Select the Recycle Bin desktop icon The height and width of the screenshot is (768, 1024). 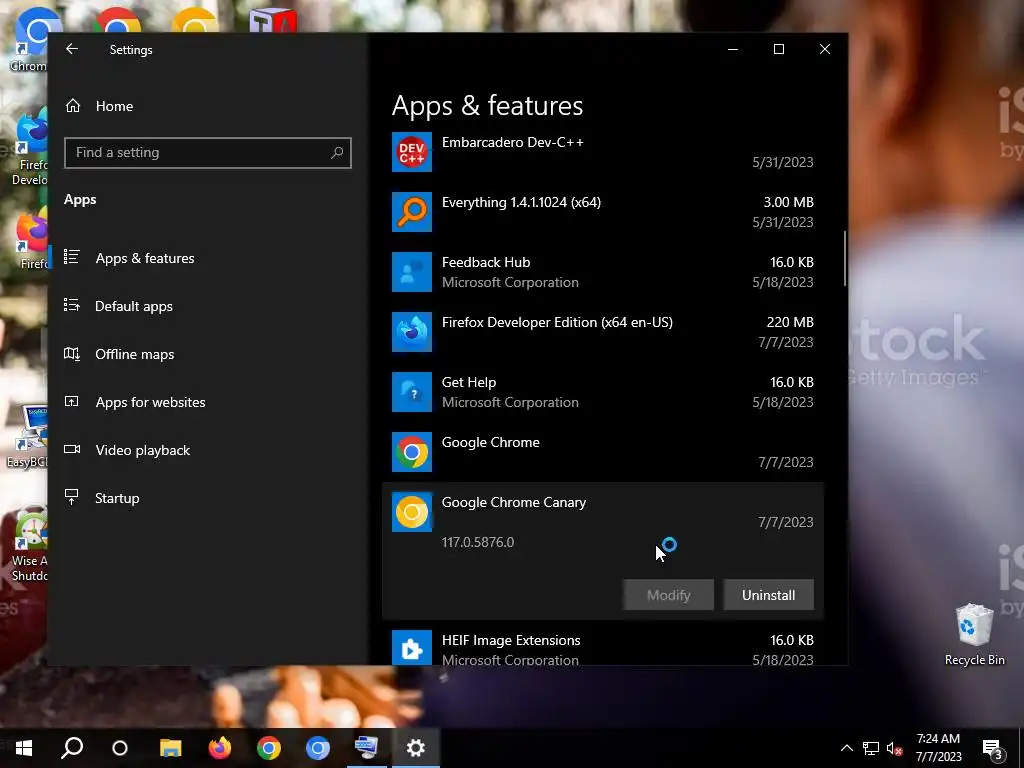[x=974, y=634]
